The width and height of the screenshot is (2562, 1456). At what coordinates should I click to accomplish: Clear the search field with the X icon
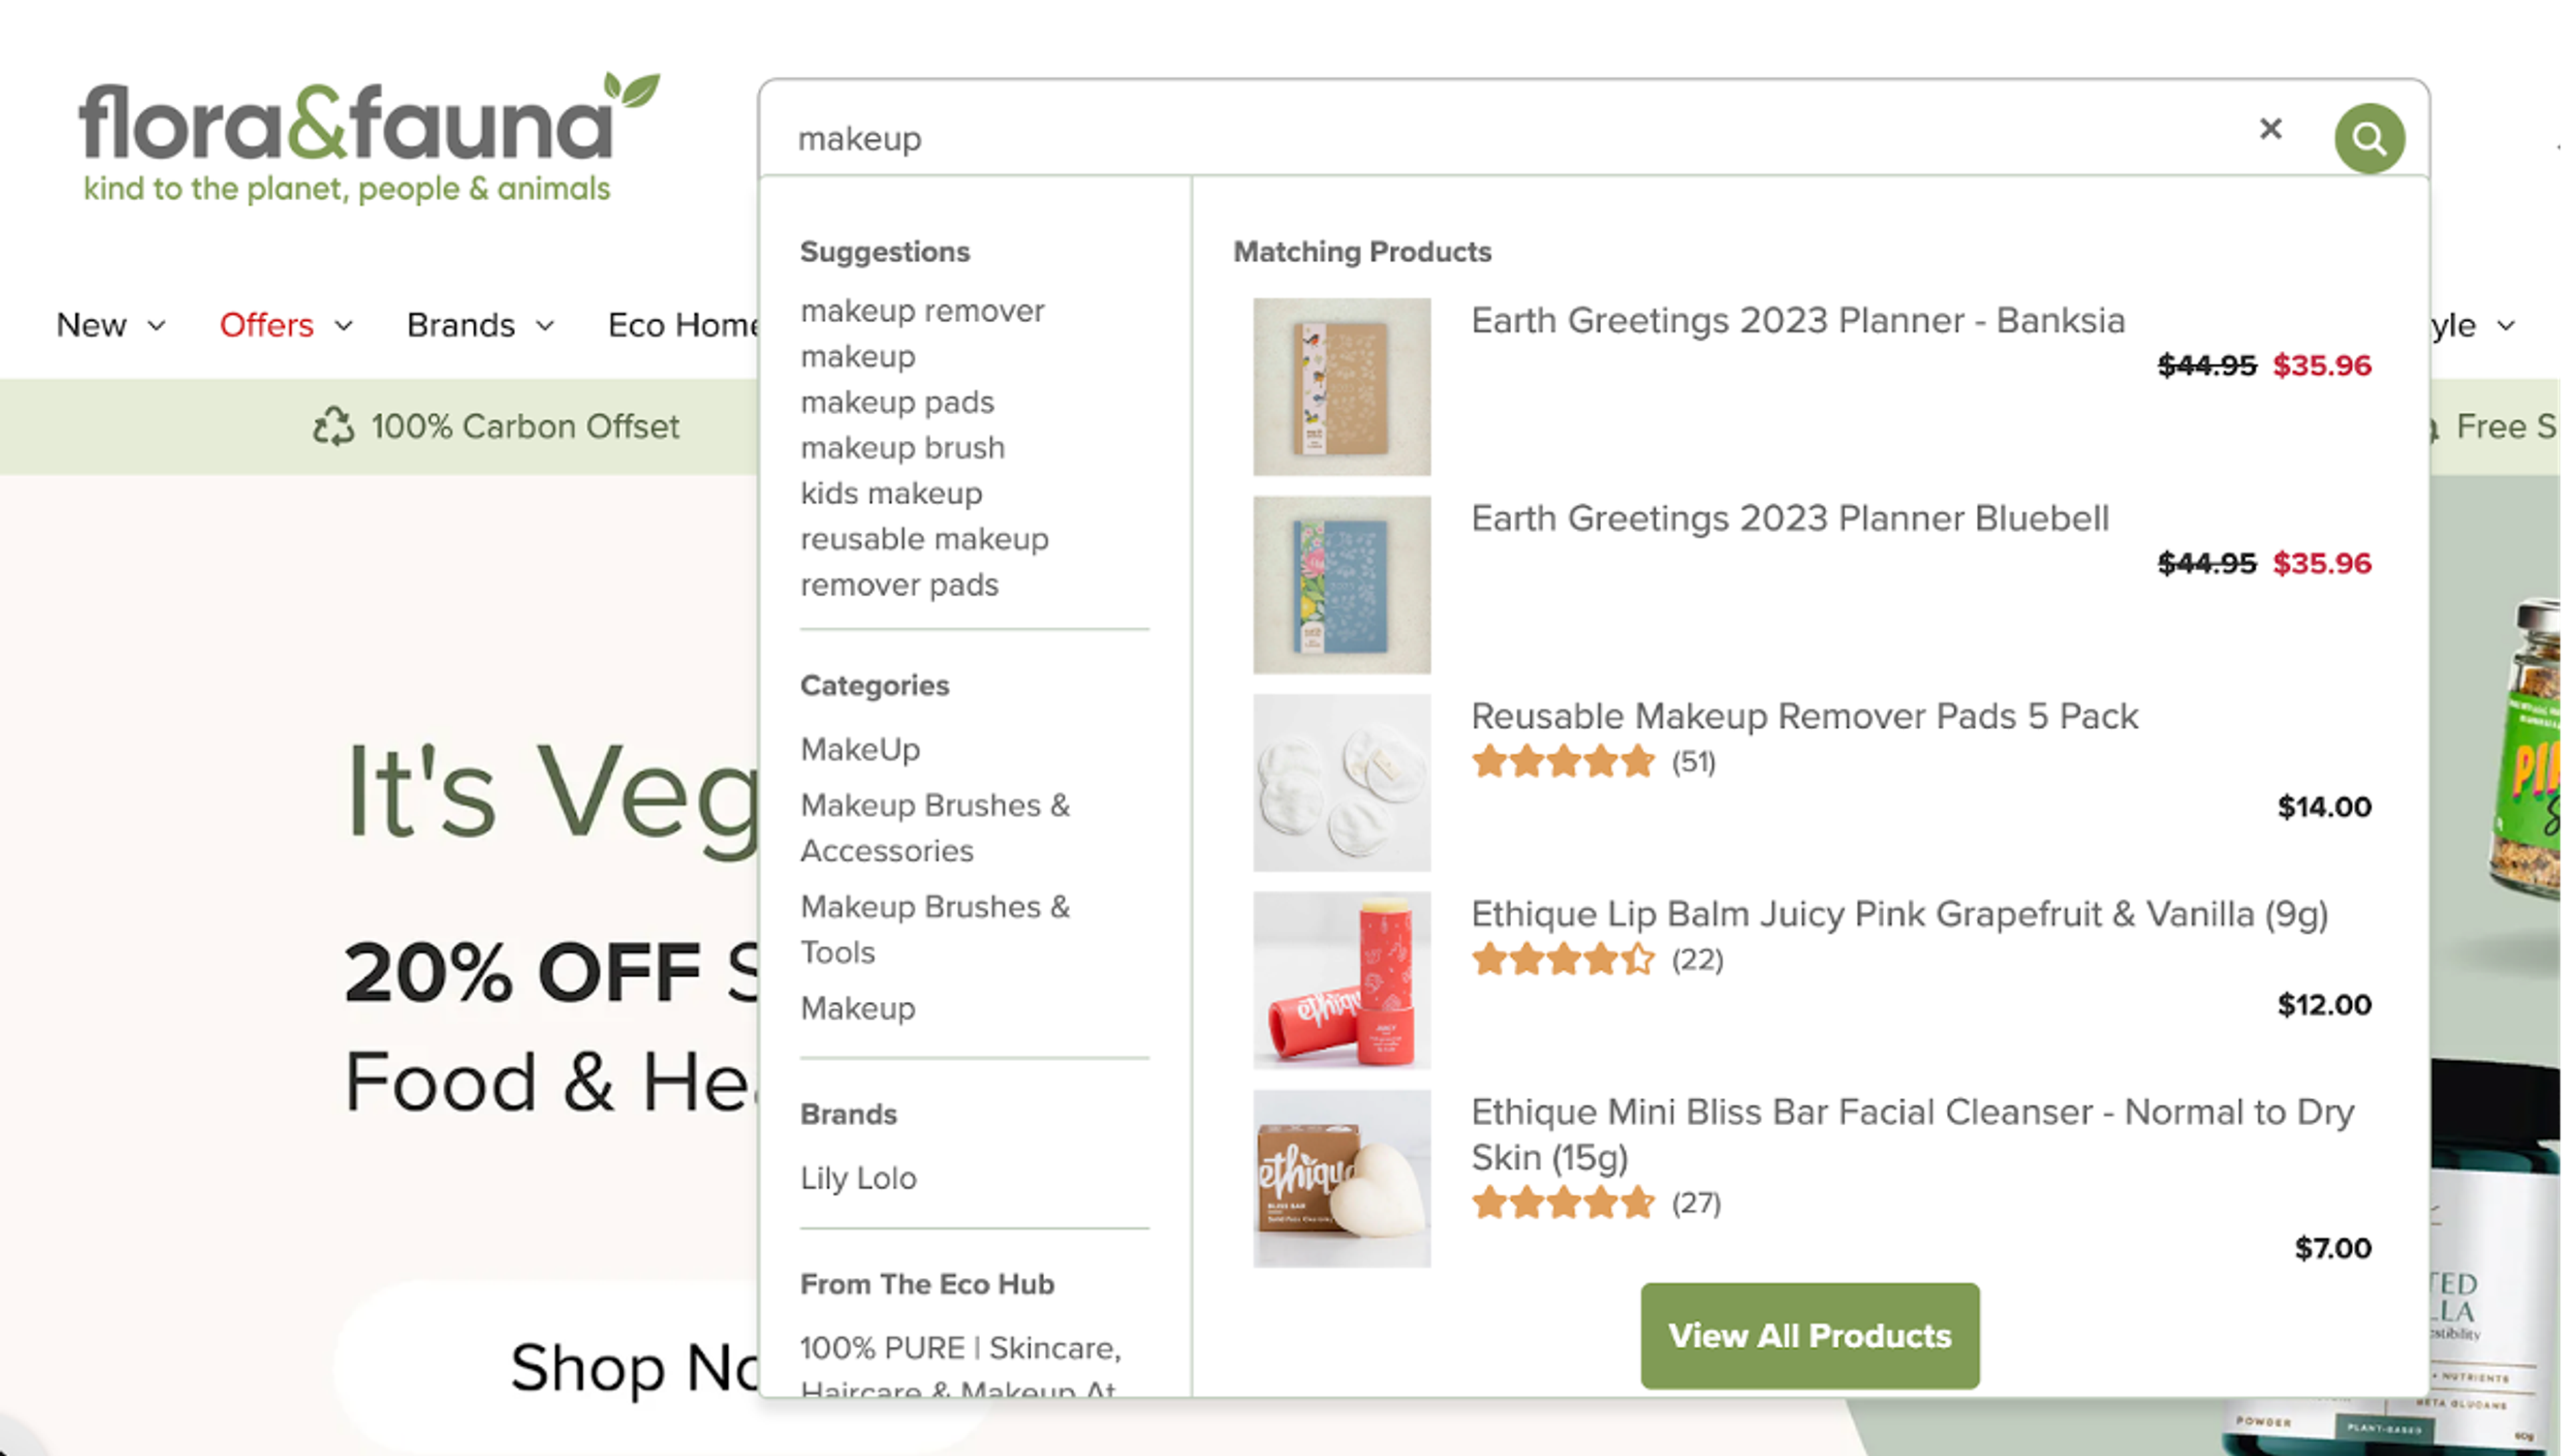pyautogui.click(x=2271, y=130)
